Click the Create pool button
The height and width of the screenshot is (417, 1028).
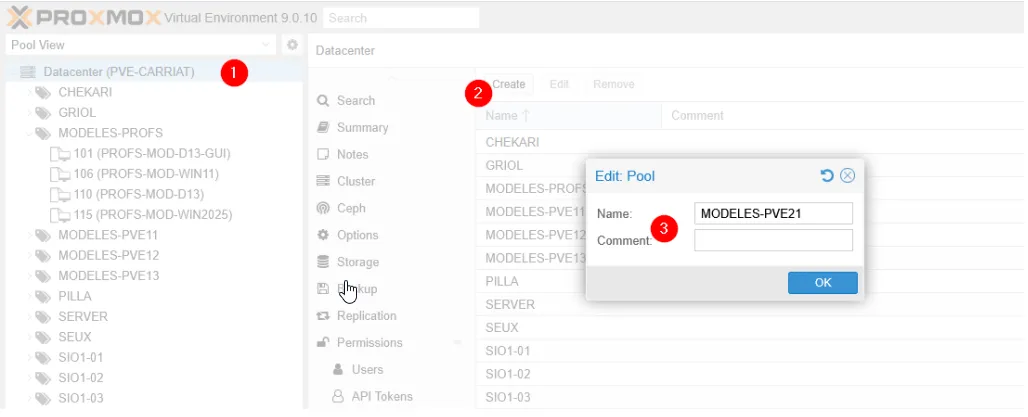tap(507, 84)
